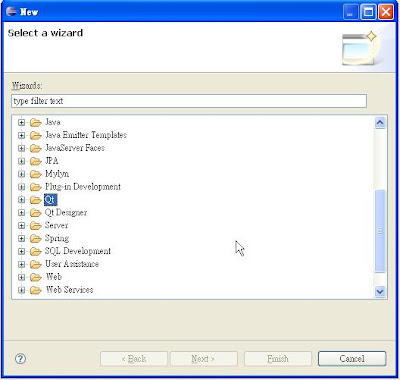Click the wizard list scroll down arrow

380,291
